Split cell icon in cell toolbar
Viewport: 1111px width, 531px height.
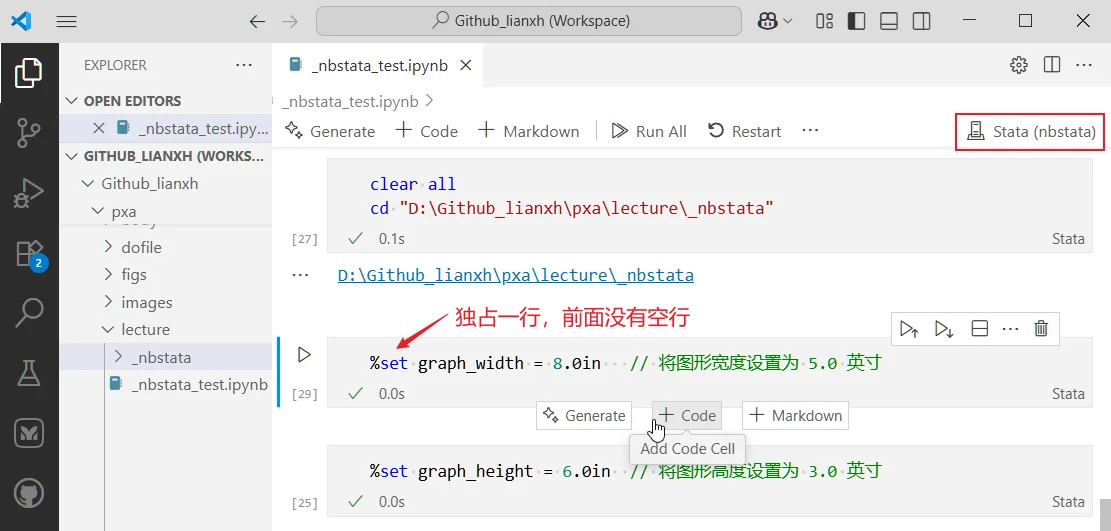pyautogui.click(x=979, y=329)
